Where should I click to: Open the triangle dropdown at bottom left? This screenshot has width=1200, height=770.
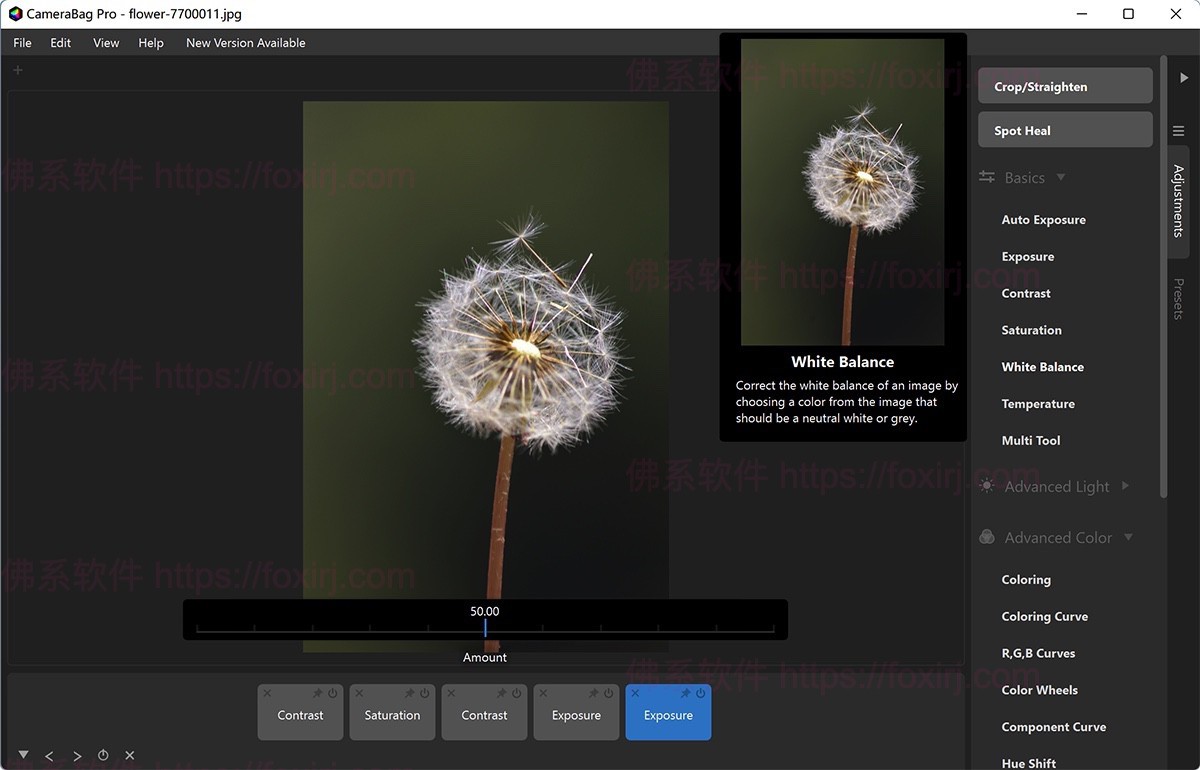[22, 756]
